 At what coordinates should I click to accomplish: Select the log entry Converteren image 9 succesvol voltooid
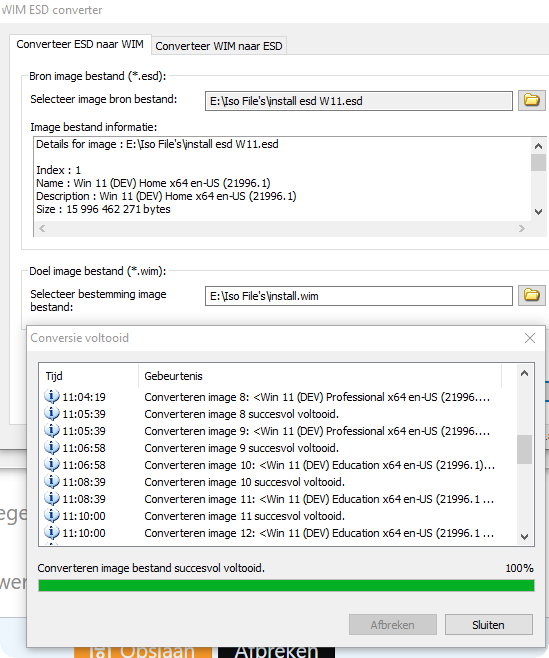point(269,448)
